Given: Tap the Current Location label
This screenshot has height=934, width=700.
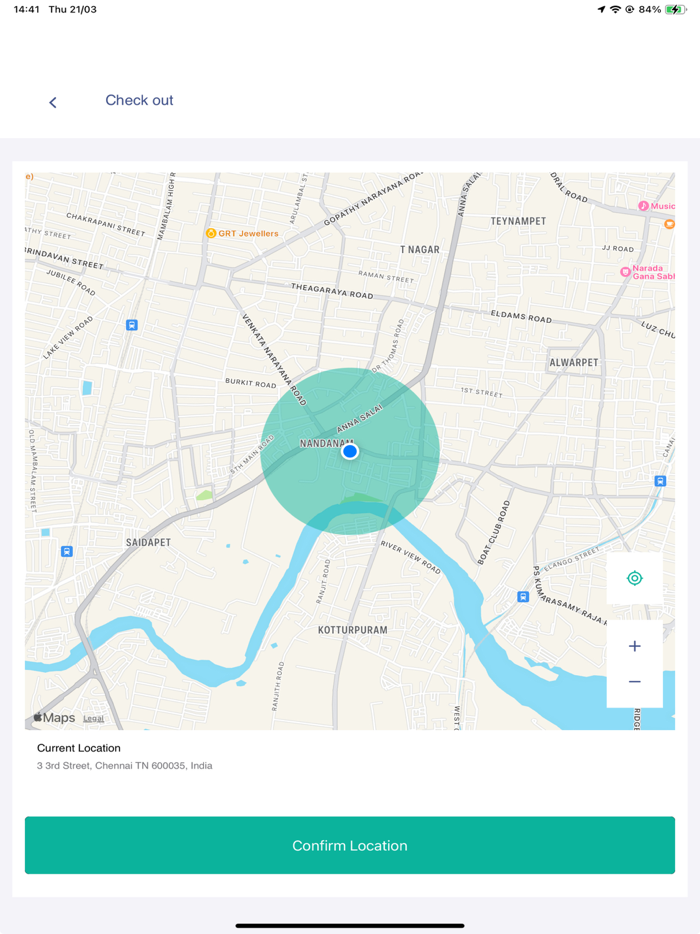Looking at the screenshot, I should point(79,748).
